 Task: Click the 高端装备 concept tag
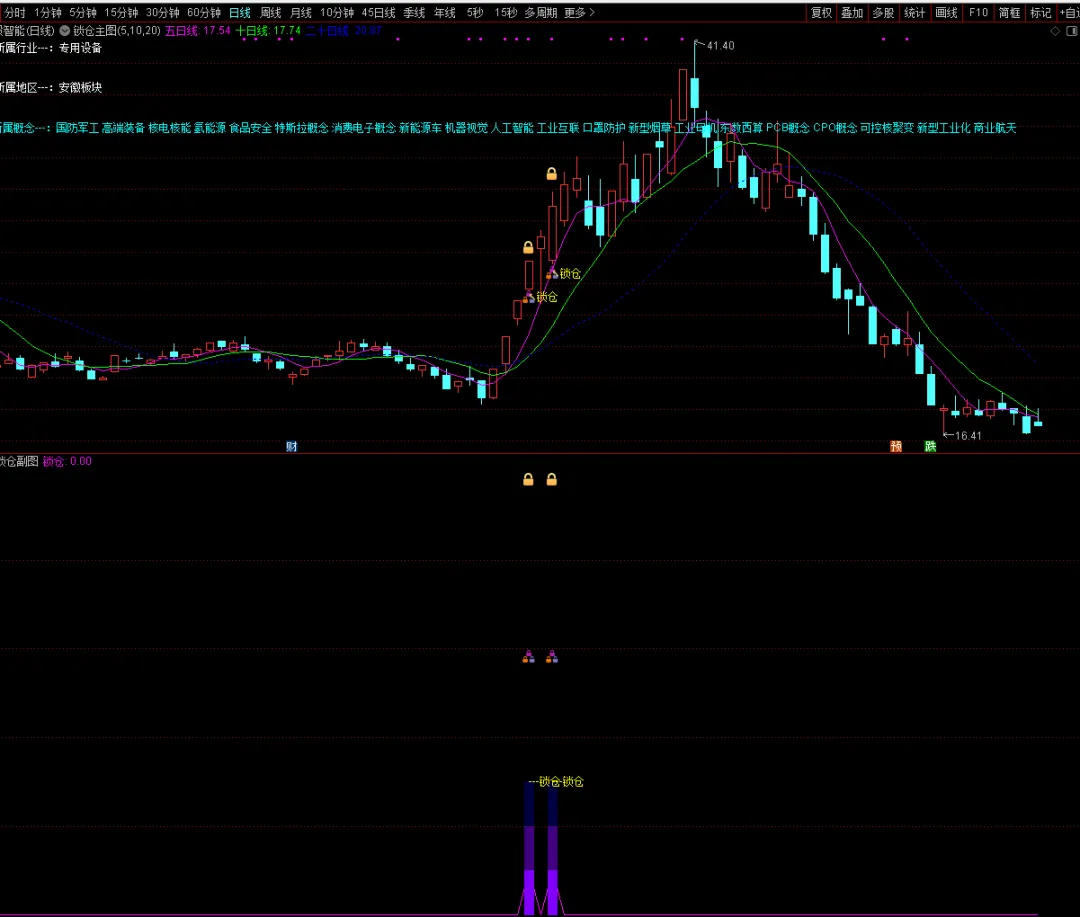tap(123, 127)
